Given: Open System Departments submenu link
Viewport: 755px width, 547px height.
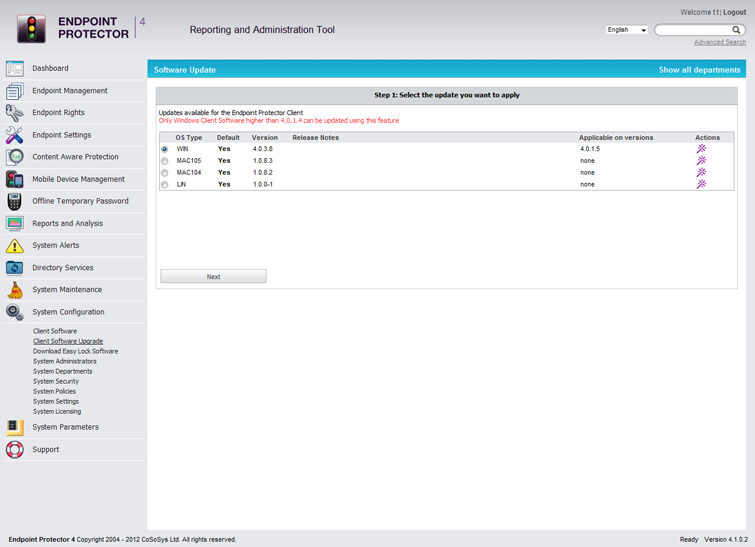Looking at the screenshot, I should click(63, 372).
